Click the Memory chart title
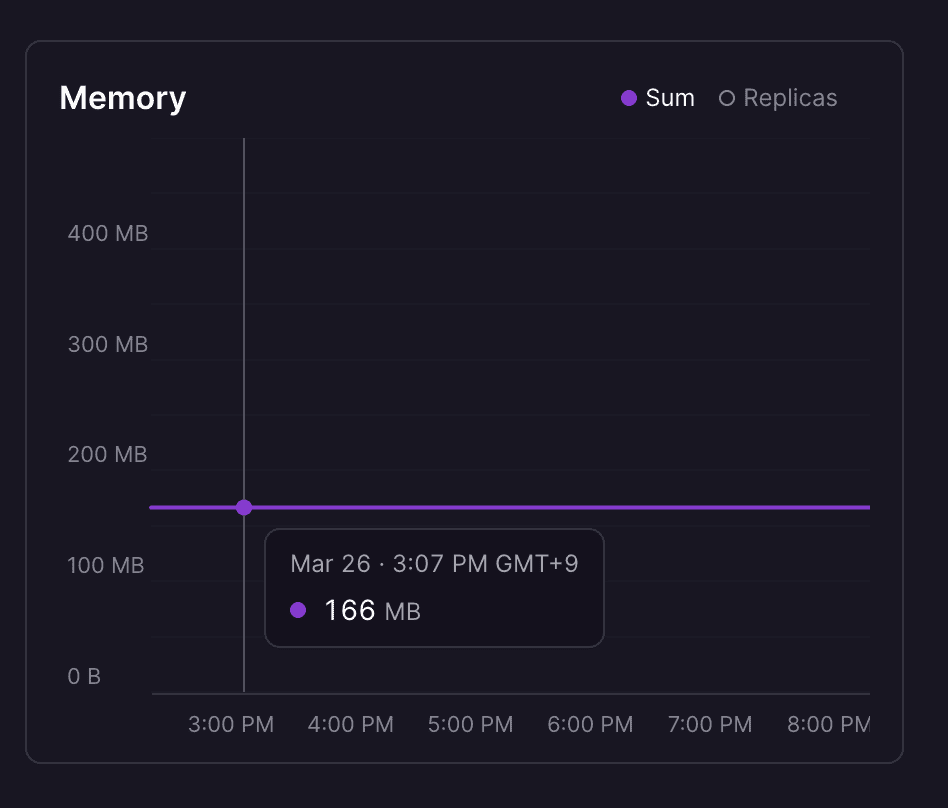 [123, 98]
